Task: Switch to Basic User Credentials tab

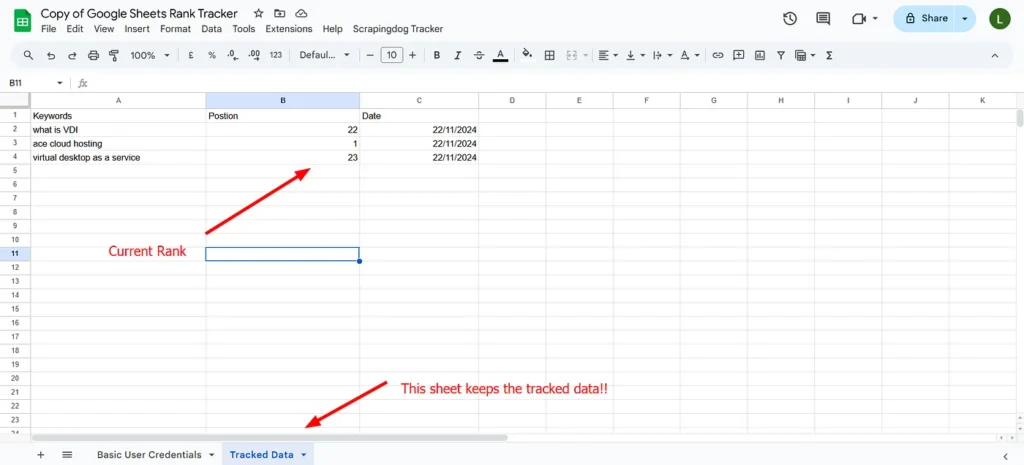Action: [x=150, y=455]
